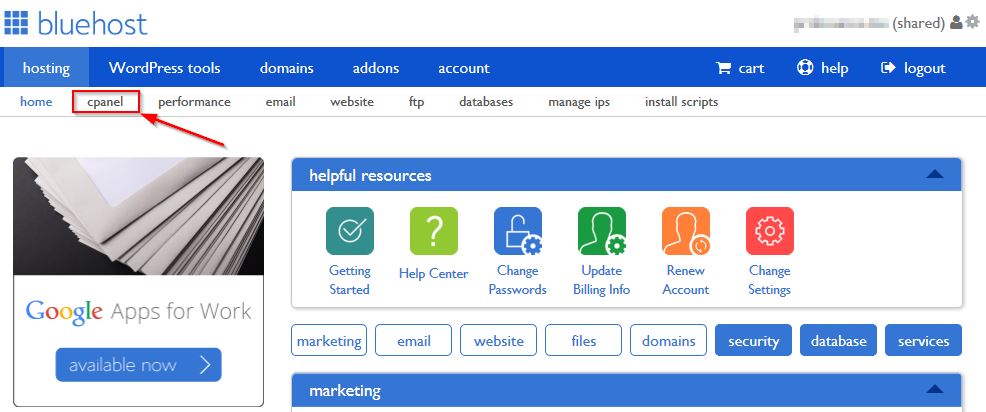Click the Renew Account icon
The image size is (986, 412).
[686, 231]
